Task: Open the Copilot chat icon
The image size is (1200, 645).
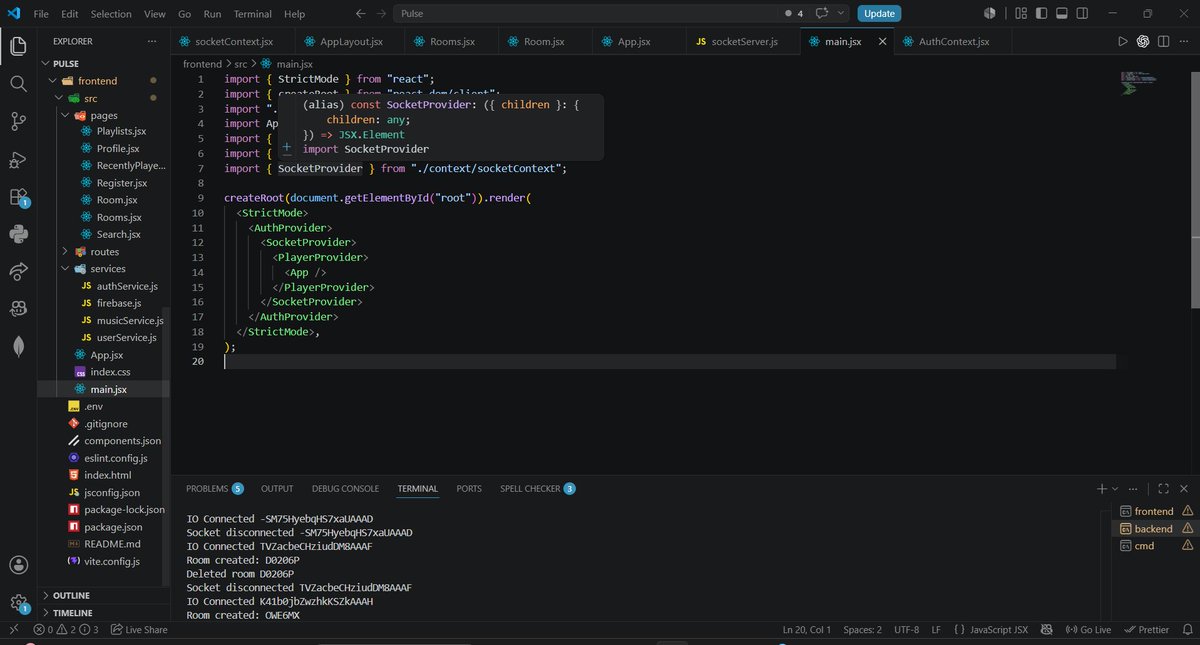Action: (821, 14)
